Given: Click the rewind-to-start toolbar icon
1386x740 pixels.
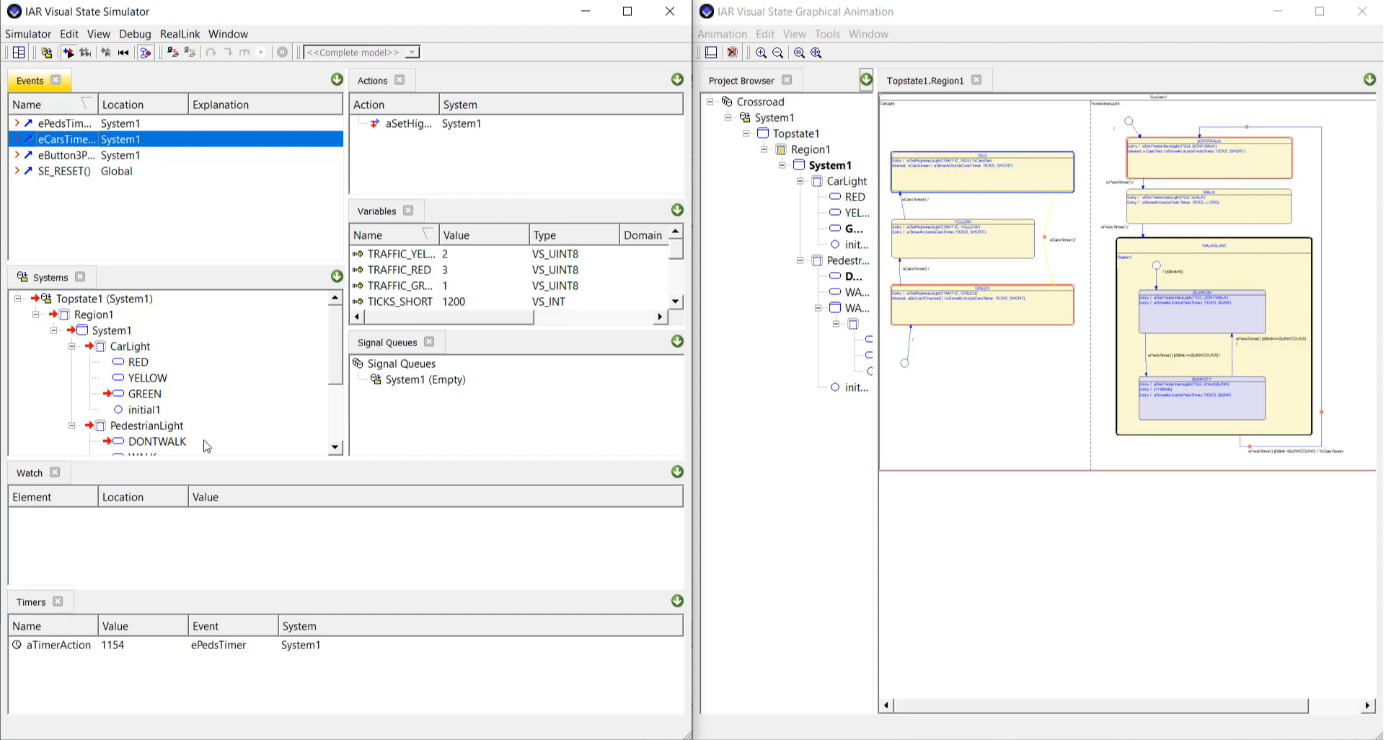Looking at the screenshot, I should (123, 52).
